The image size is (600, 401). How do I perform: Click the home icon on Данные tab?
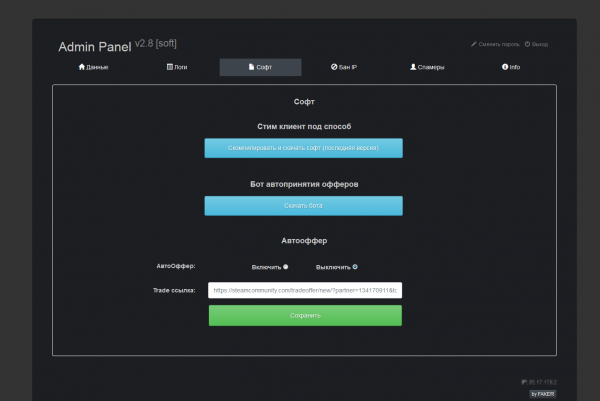click(x=81, y=67)
